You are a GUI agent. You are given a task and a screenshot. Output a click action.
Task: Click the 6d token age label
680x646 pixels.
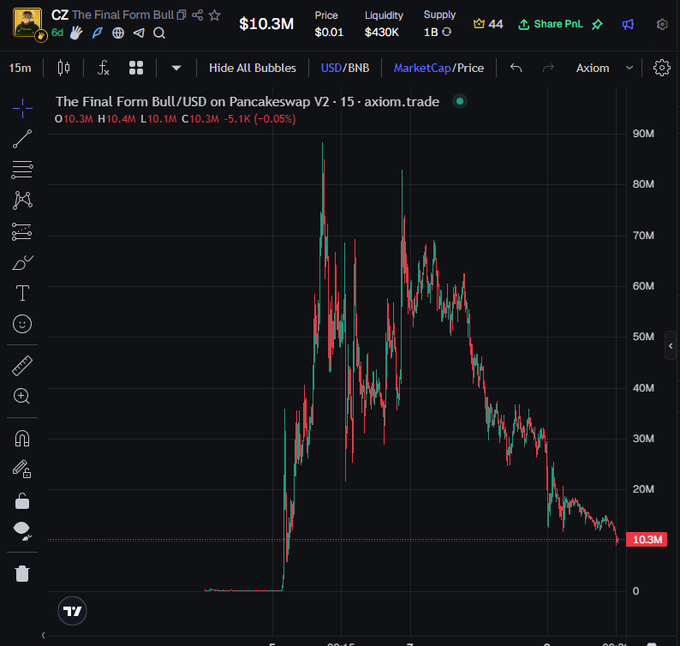(x=57, y=33)
